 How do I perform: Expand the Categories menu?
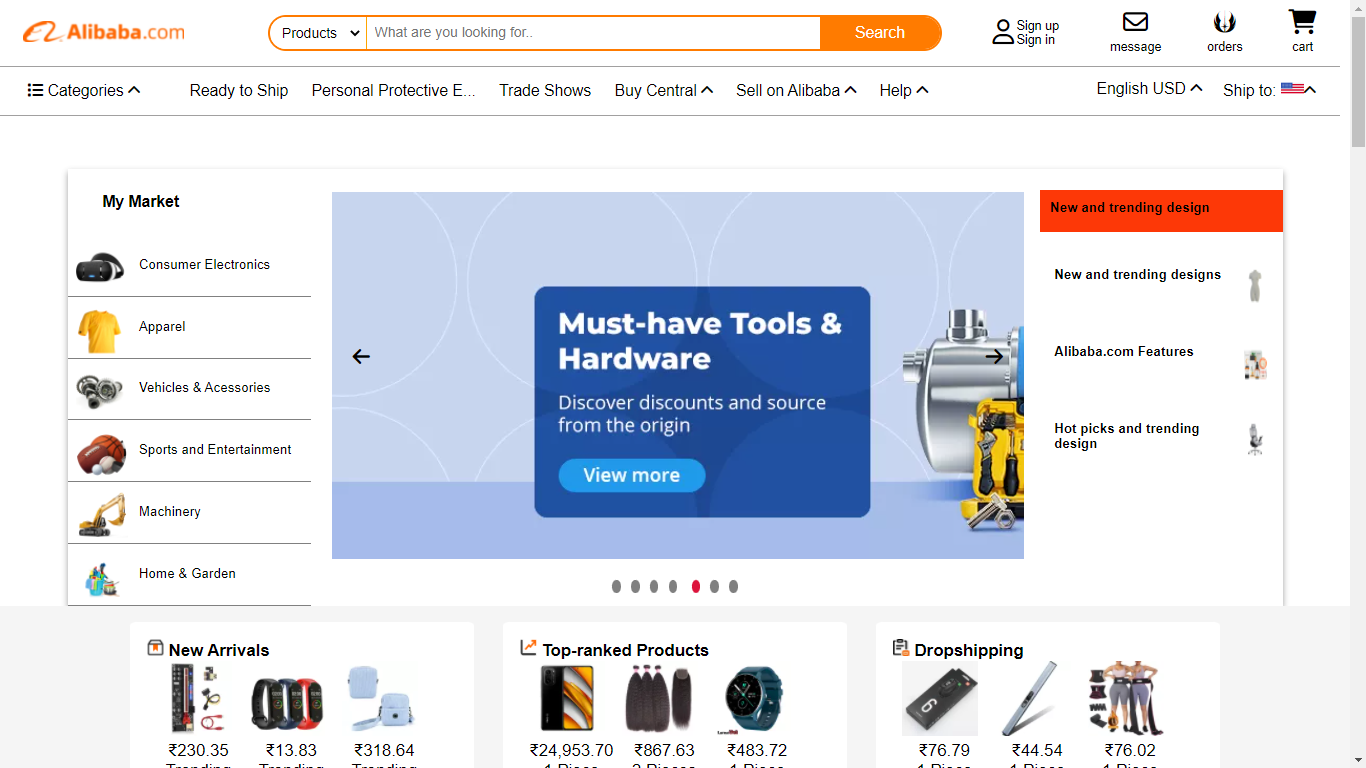84,91
